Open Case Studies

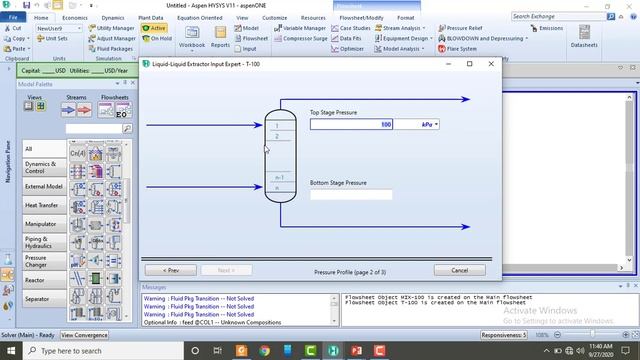351,28
